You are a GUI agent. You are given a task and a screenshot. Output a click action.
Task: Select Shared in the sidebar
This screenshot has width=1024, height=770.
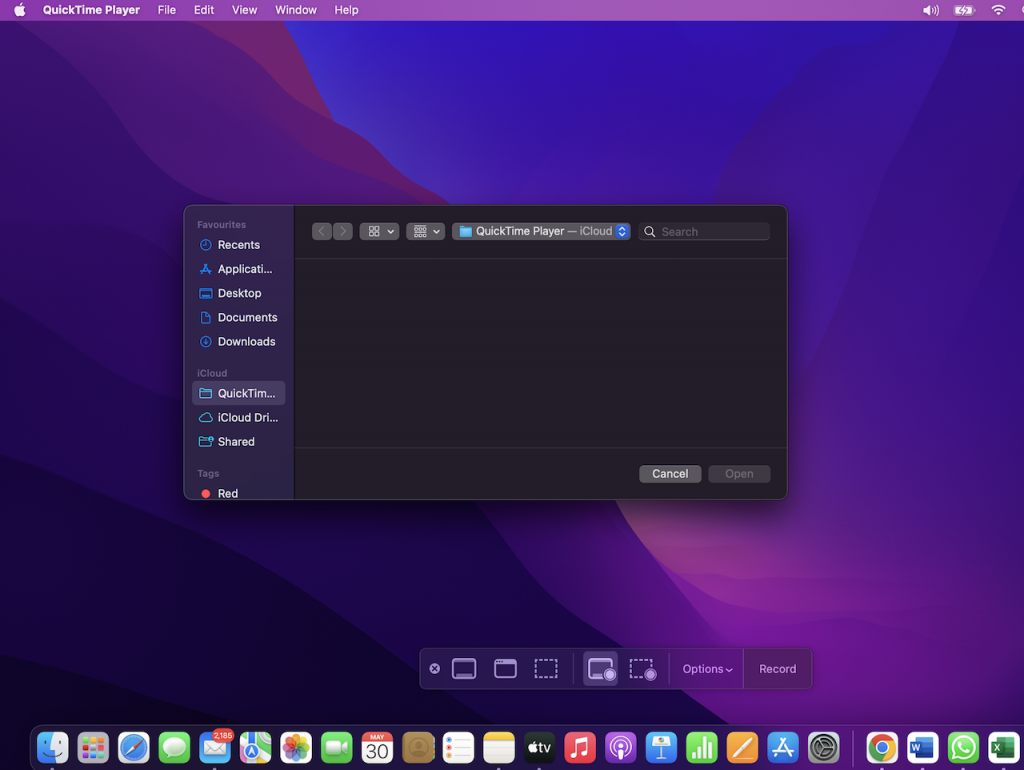pos(238,441)
